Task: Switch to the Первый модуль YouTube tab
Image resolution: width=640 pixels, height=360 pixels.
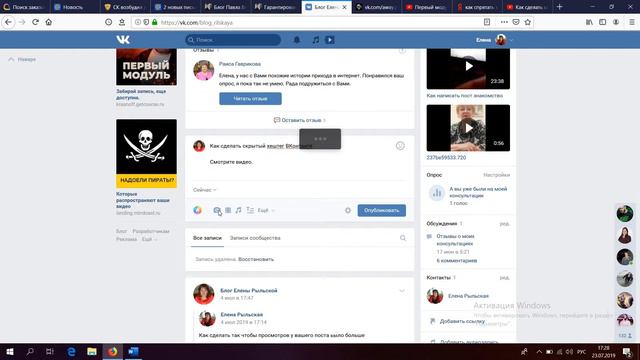Action: [x=427, y=7]
